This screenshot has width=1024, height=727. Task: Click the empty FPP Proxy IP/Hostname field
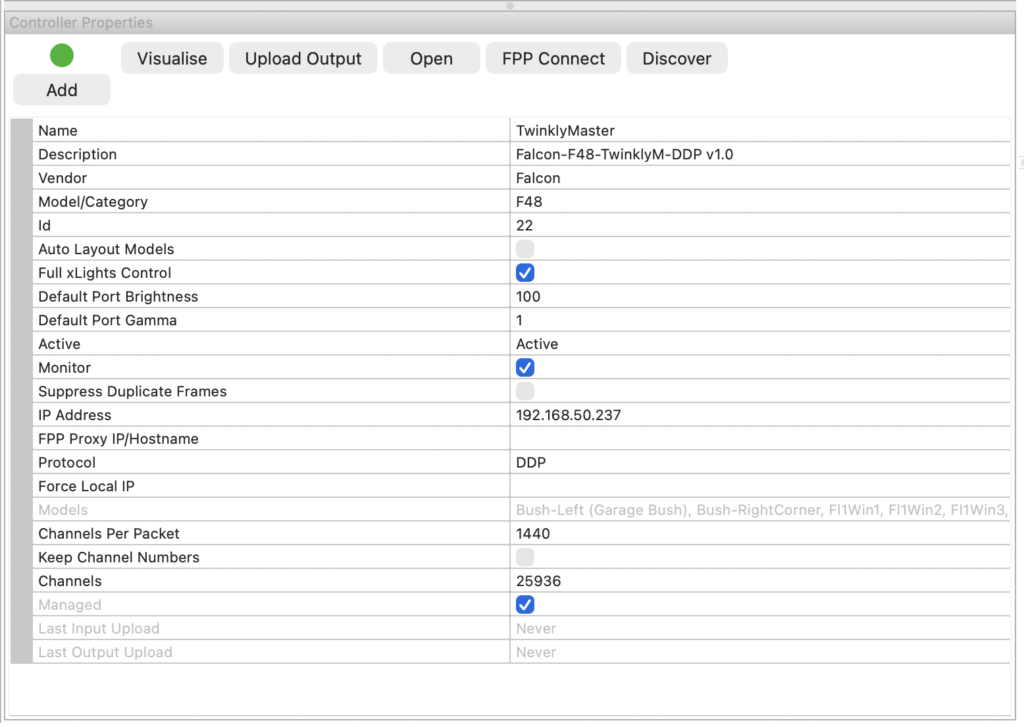point(760,439)
